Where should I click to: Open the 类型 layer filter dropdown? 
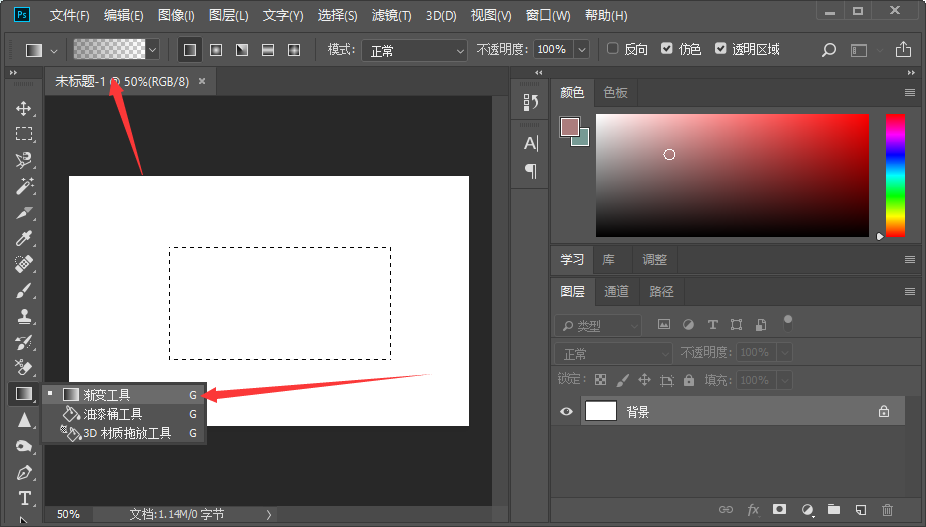point(599,326)
